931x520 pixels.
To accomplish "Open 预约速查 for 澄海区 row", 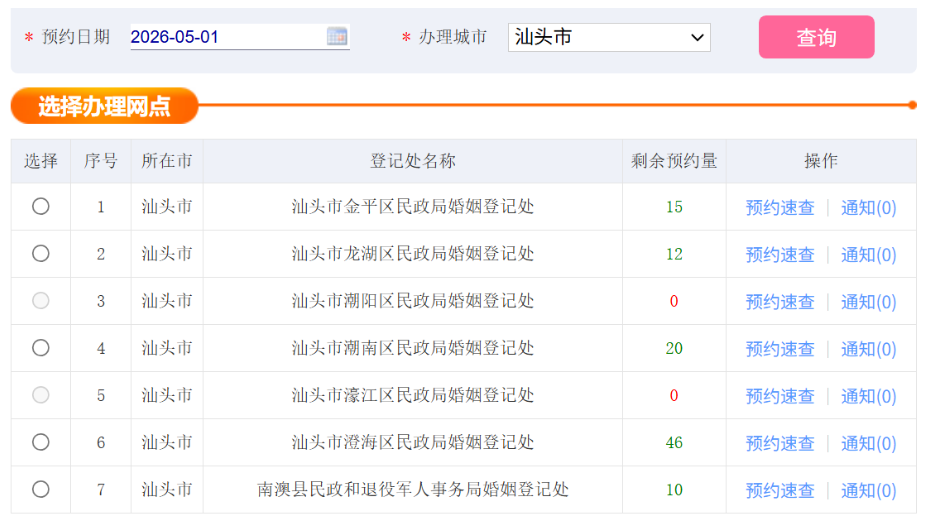I will (x=780, y=443).
